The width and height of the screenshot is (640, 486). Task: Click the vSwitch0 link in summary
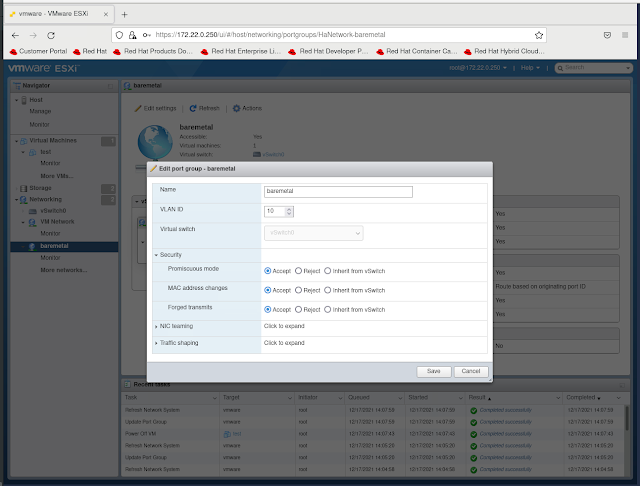coord(273,155)
